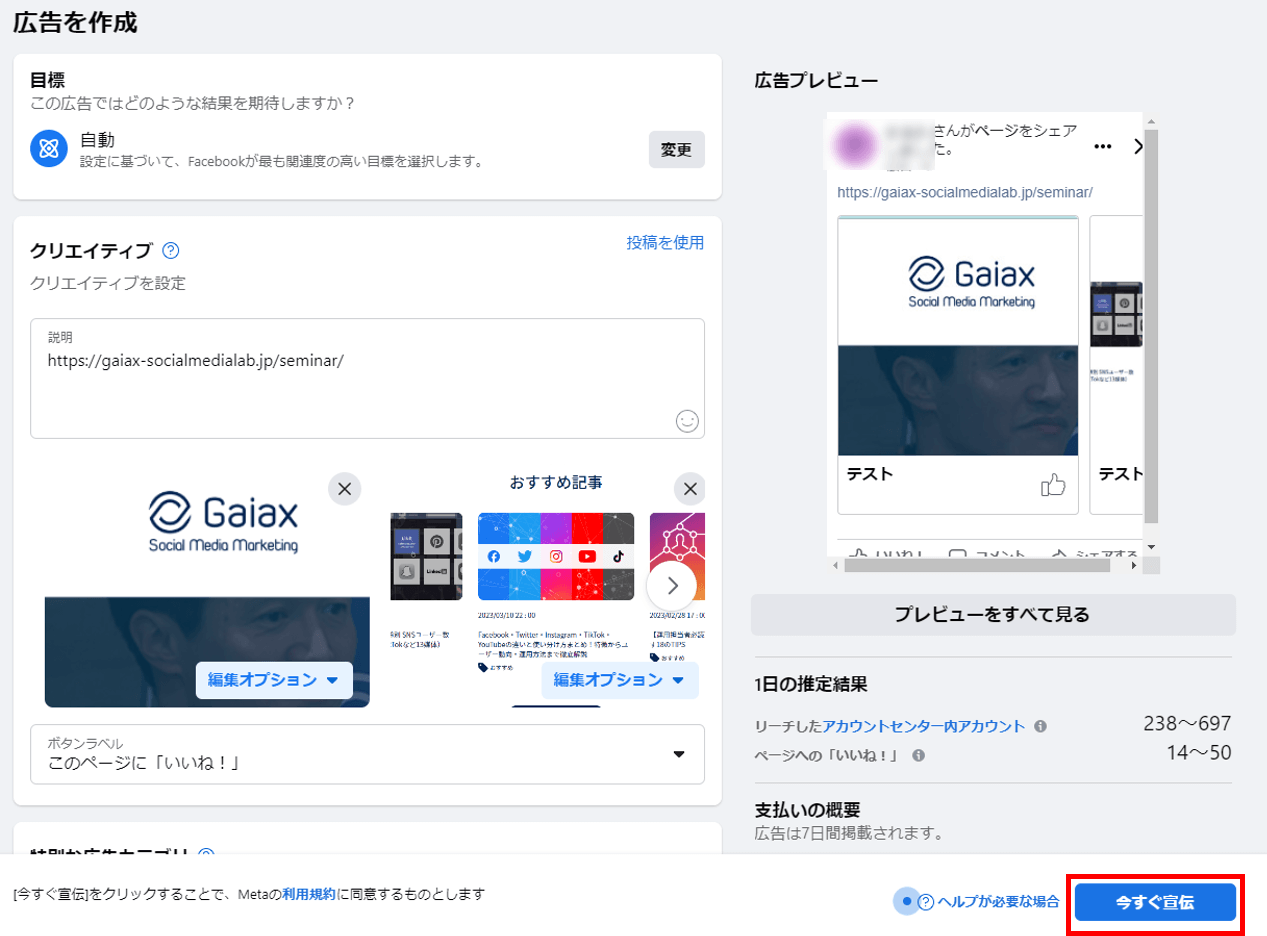Viewport: 1267px width, 936px height.
Task: Click the automatic objective atom icon
Action: [x=48, y=149]
